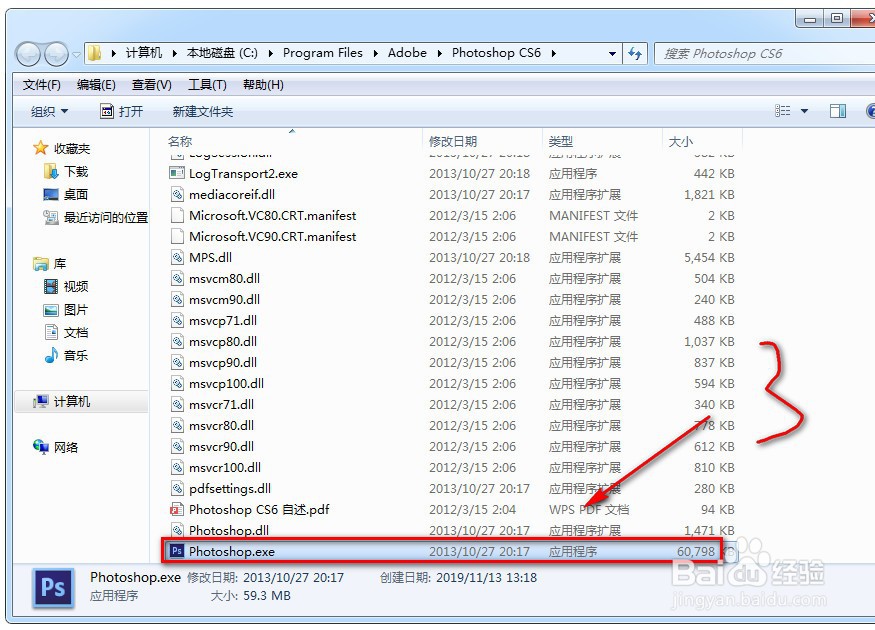The height and width of the screenshot is (630, 875).
Task: Select Program Files in the breadcrumb
Action: pyautogui.click(x=323, y=53)
